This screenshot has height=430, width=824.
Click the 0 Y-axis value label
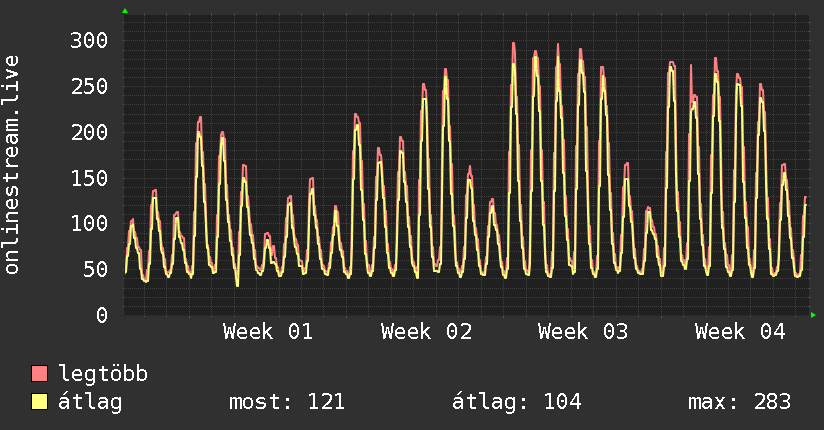(101, 315)
